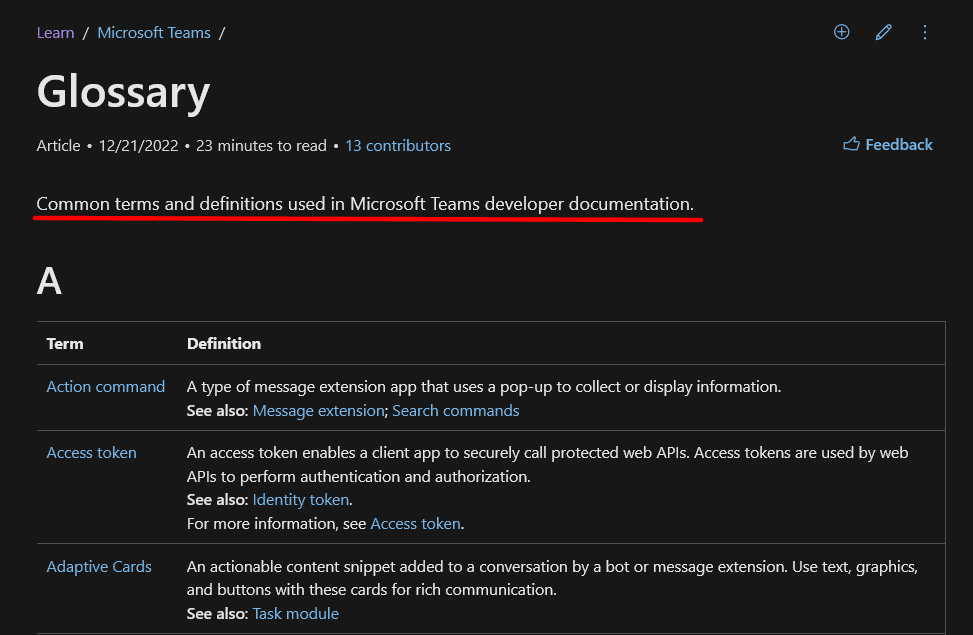Click the Add to collection plus icon
The width and height of the screenshot is (973, 635).
(841, 32)
